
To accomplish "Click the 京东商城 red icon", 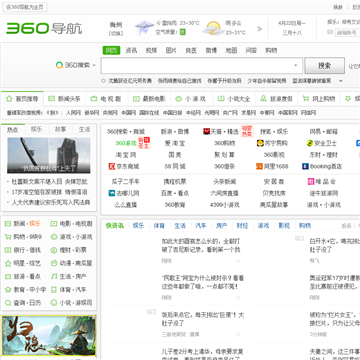I will coord(112,166).
